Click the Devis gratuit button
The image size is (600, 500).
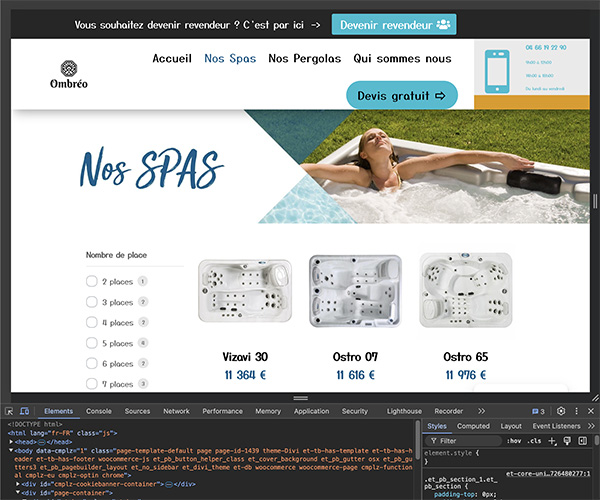402,95
